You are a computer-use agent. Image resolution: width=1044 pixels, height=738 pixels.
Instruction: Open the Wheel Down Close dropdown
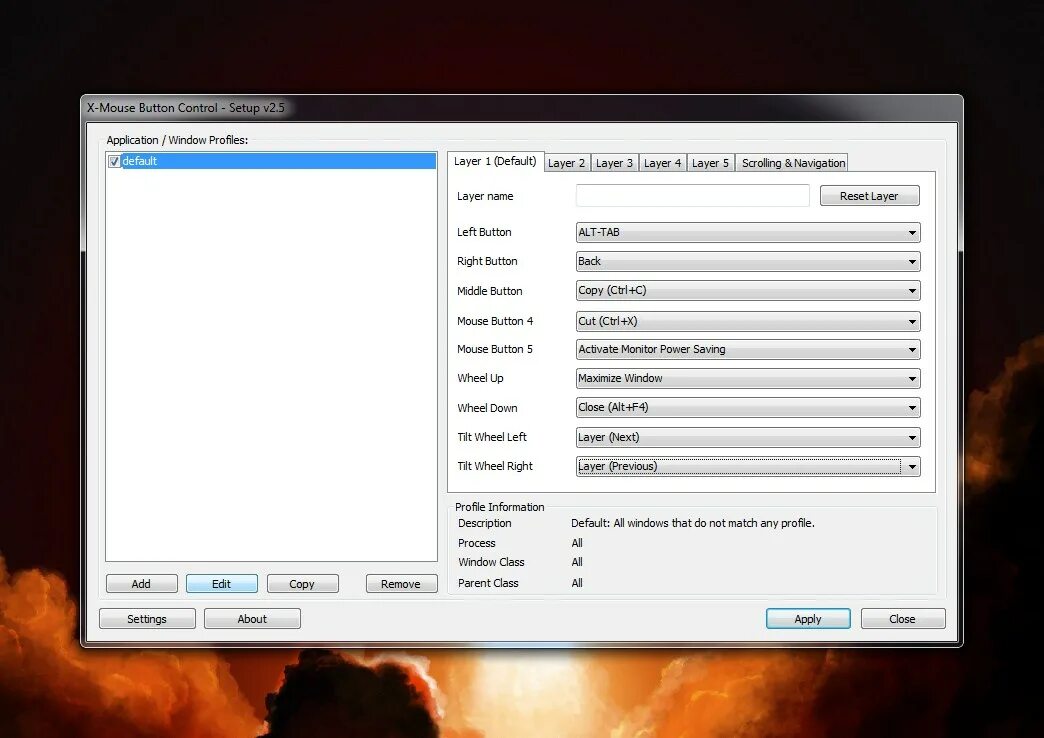point(748,408)
